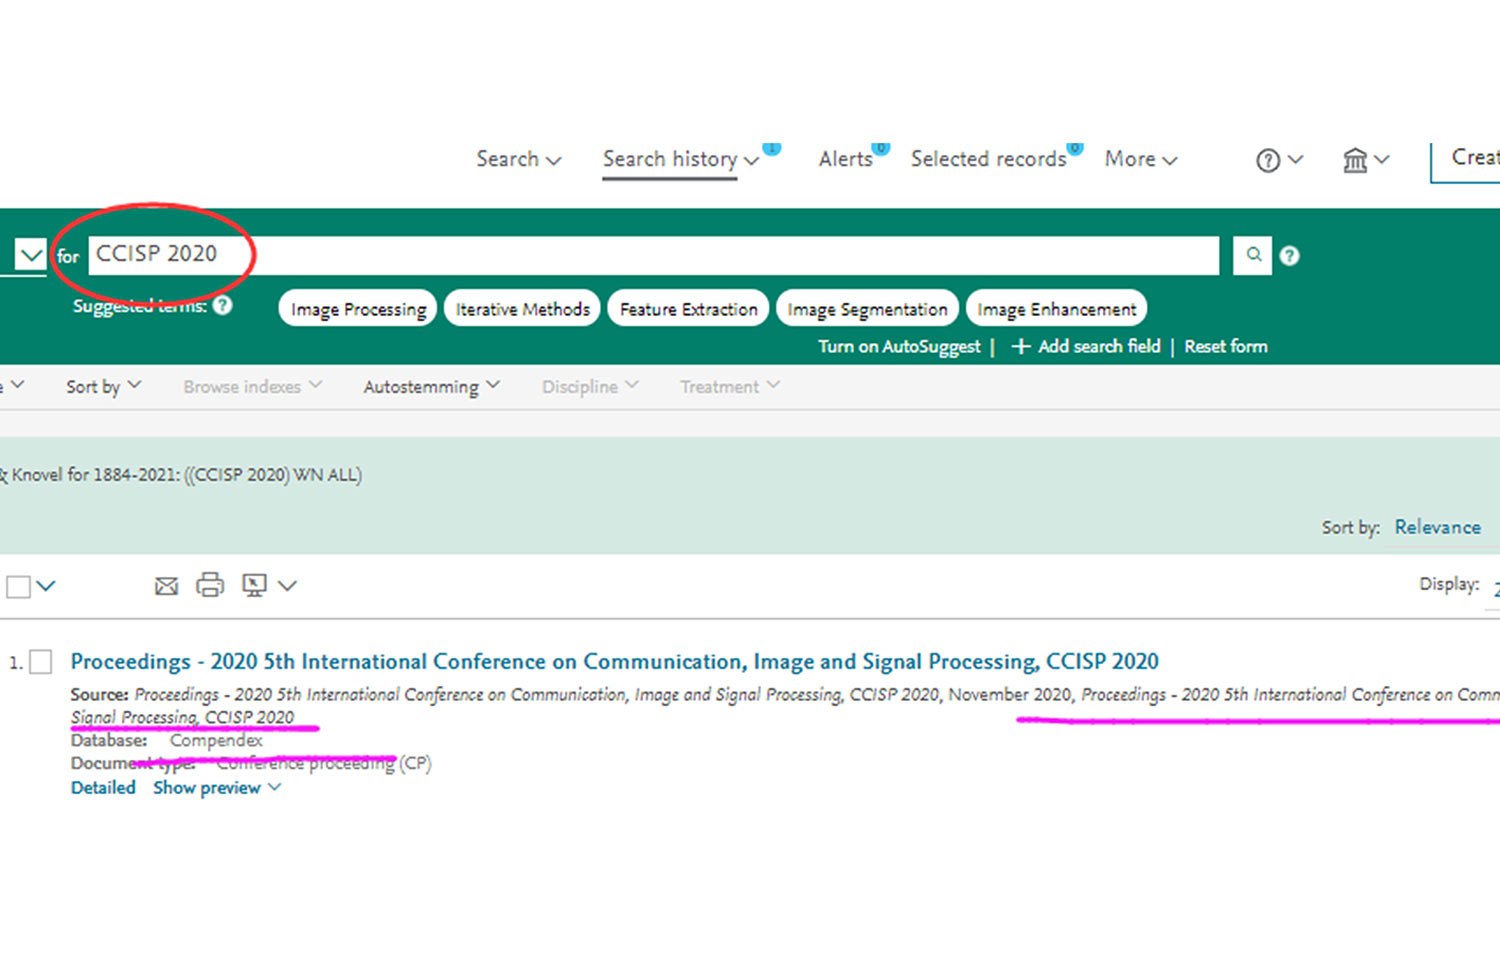
Task: Check the box for result 1
Action: click(41, 662)
